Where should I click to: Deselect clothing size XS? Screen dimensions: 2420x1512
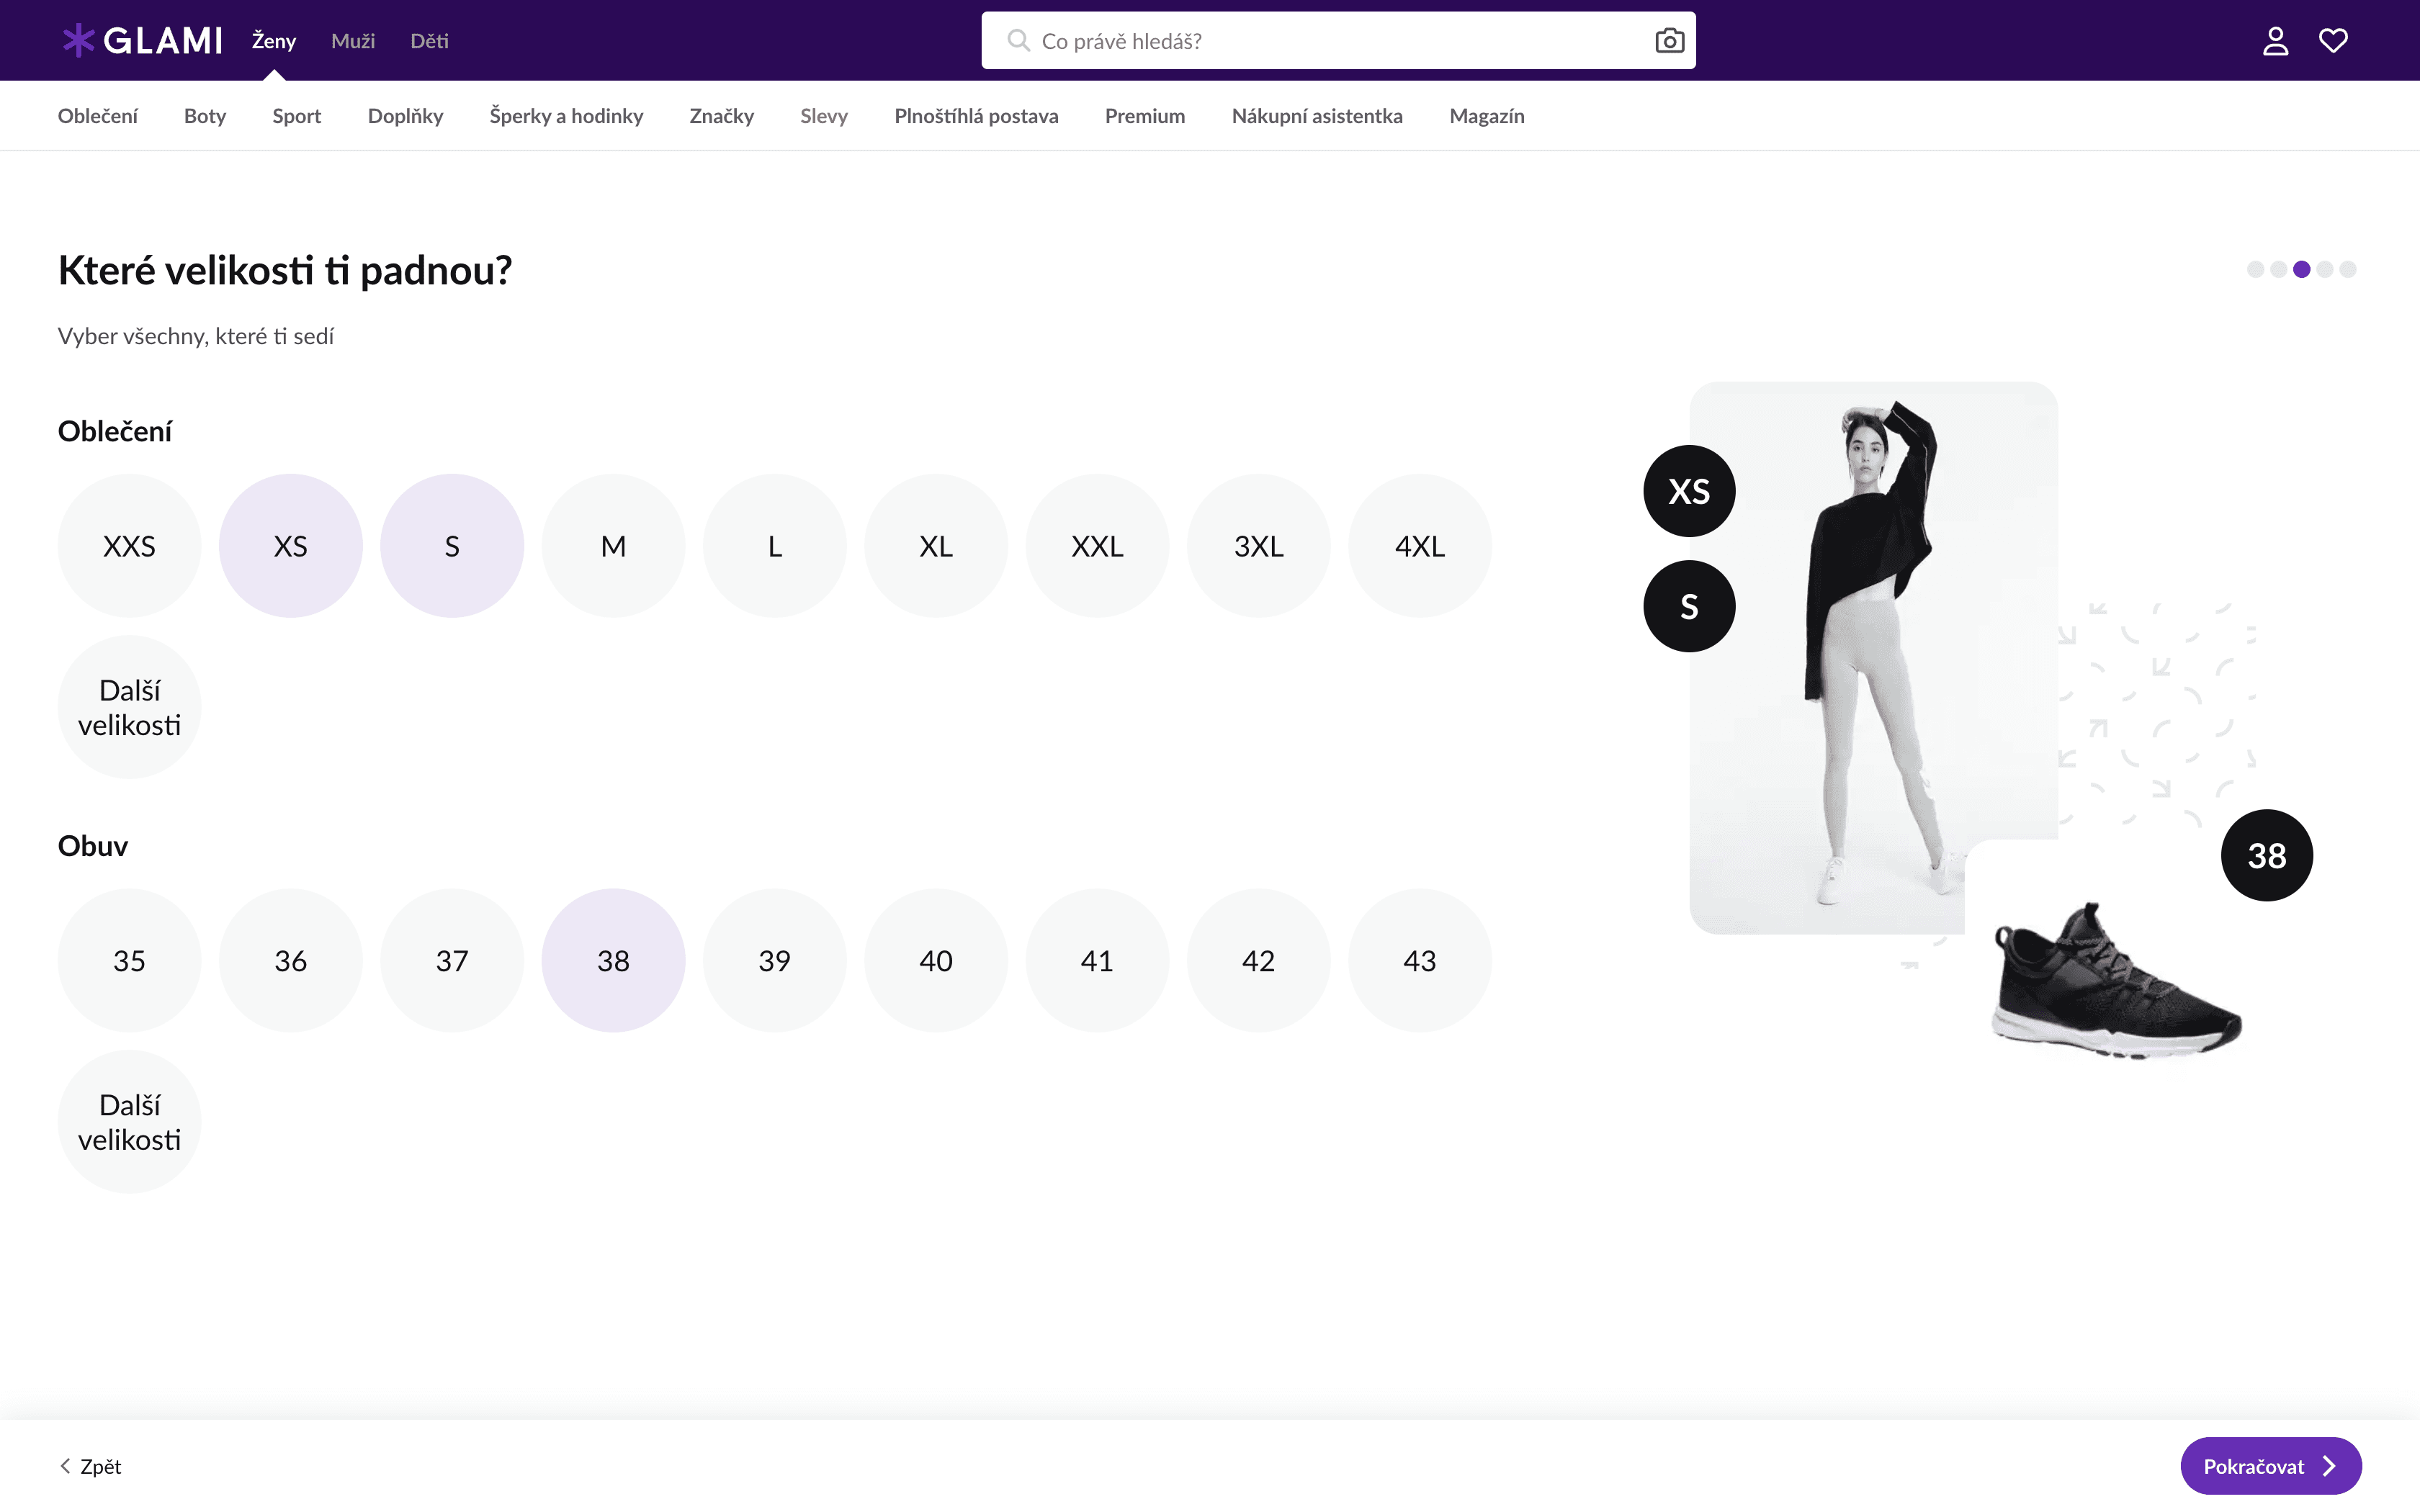click(x=290, y=546)
